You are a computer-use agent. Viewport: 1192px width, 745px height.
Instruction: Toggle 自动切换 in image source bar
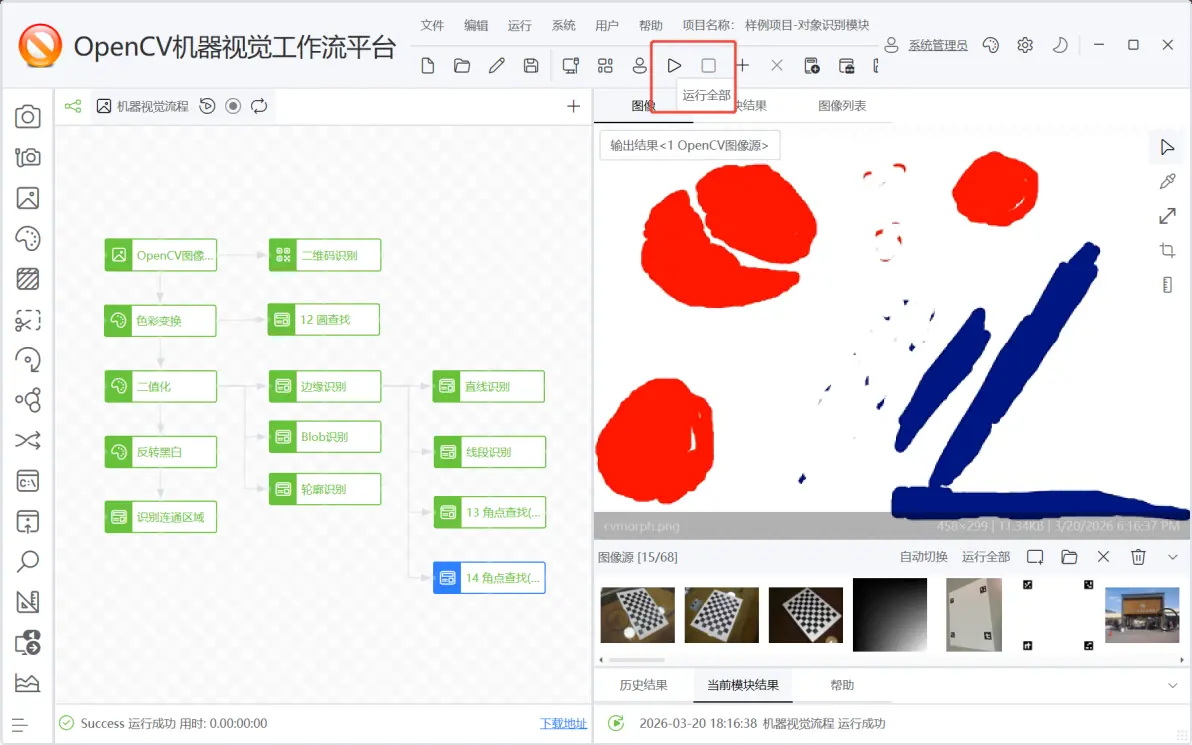click(924, 557)
